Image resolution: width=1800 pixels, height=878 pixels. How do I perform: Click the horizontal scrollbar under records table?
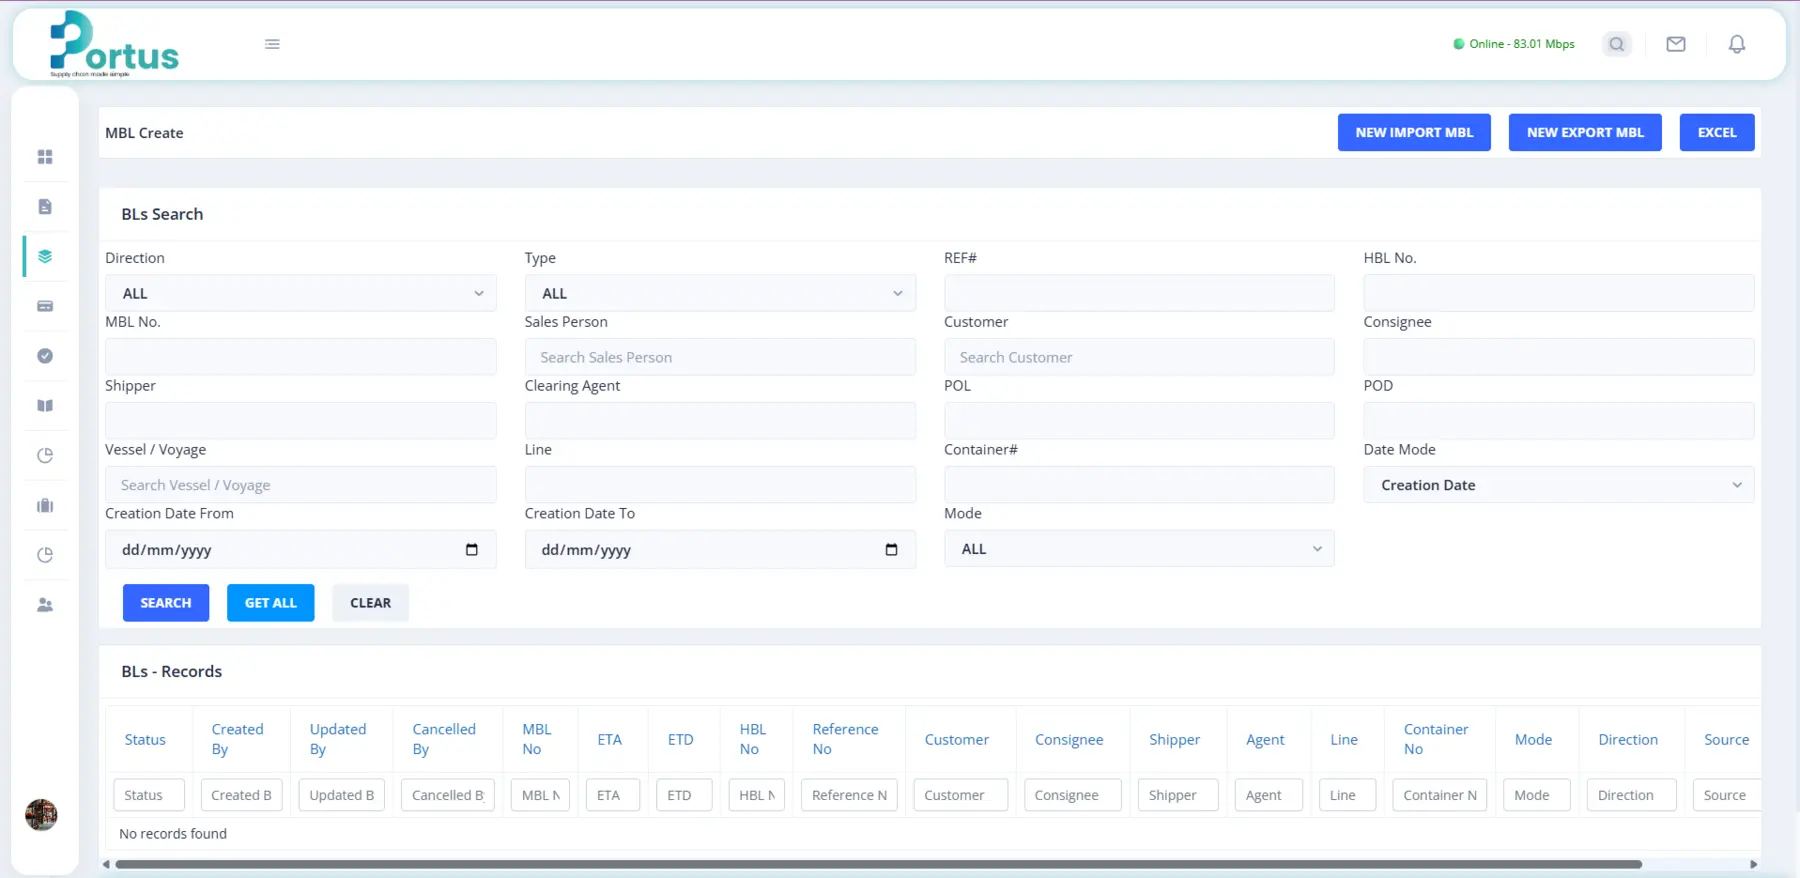pyautogui.click(x=878, y=864)
